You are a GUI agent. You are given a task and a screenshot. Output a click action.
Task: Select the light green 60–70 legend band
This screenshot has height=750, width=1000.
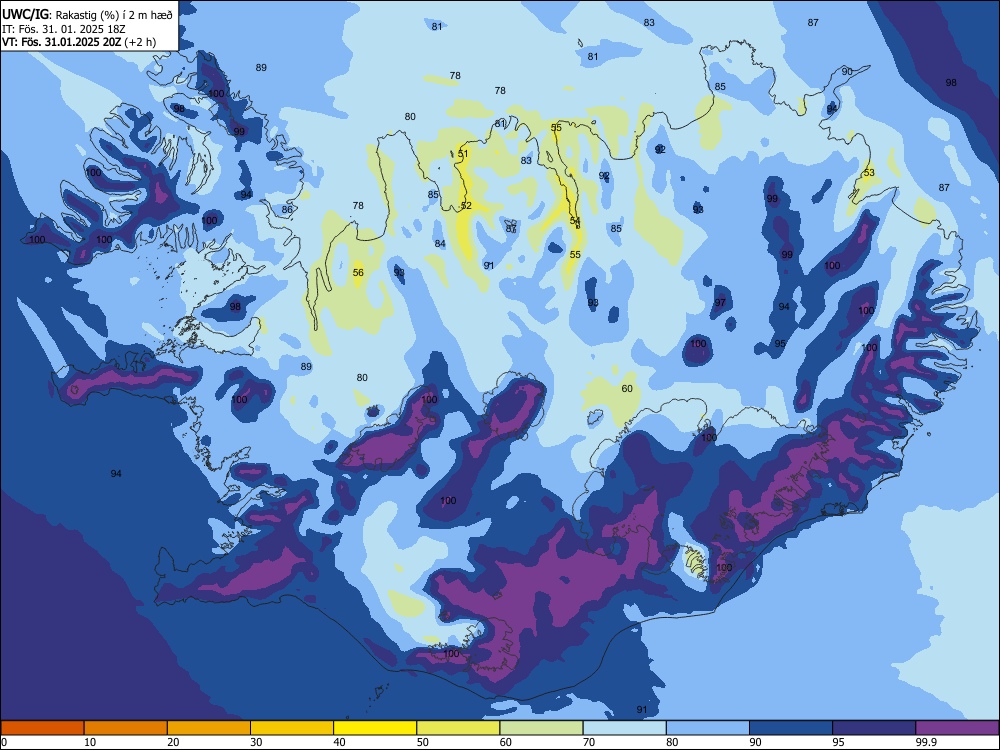click(541, 728)
